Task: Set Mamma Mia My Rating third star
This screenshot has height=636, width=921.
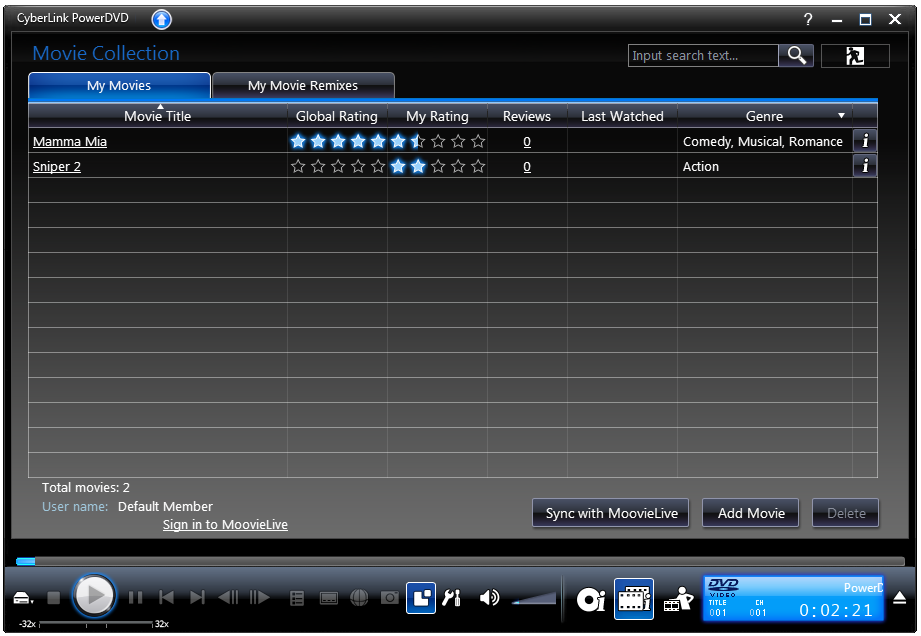Action: (x=438, y=141)
